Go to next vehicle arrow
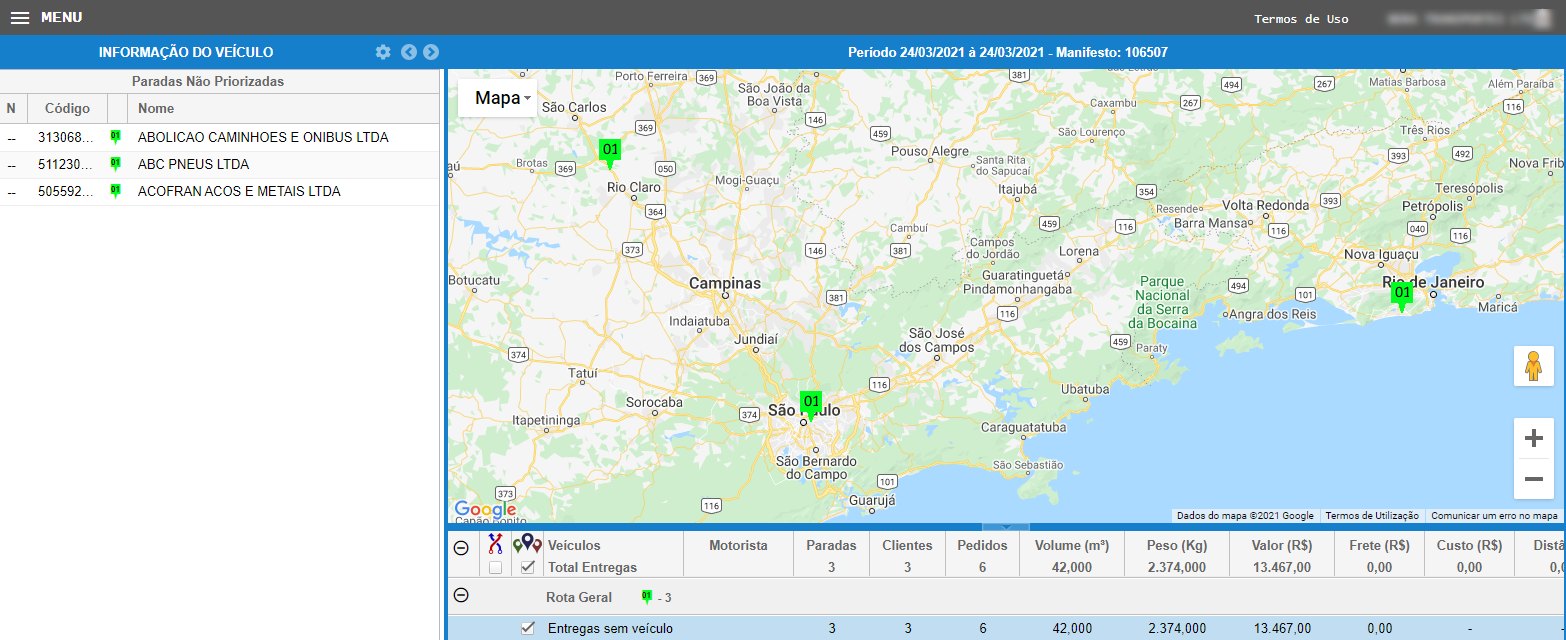 [x=431, y=52]
